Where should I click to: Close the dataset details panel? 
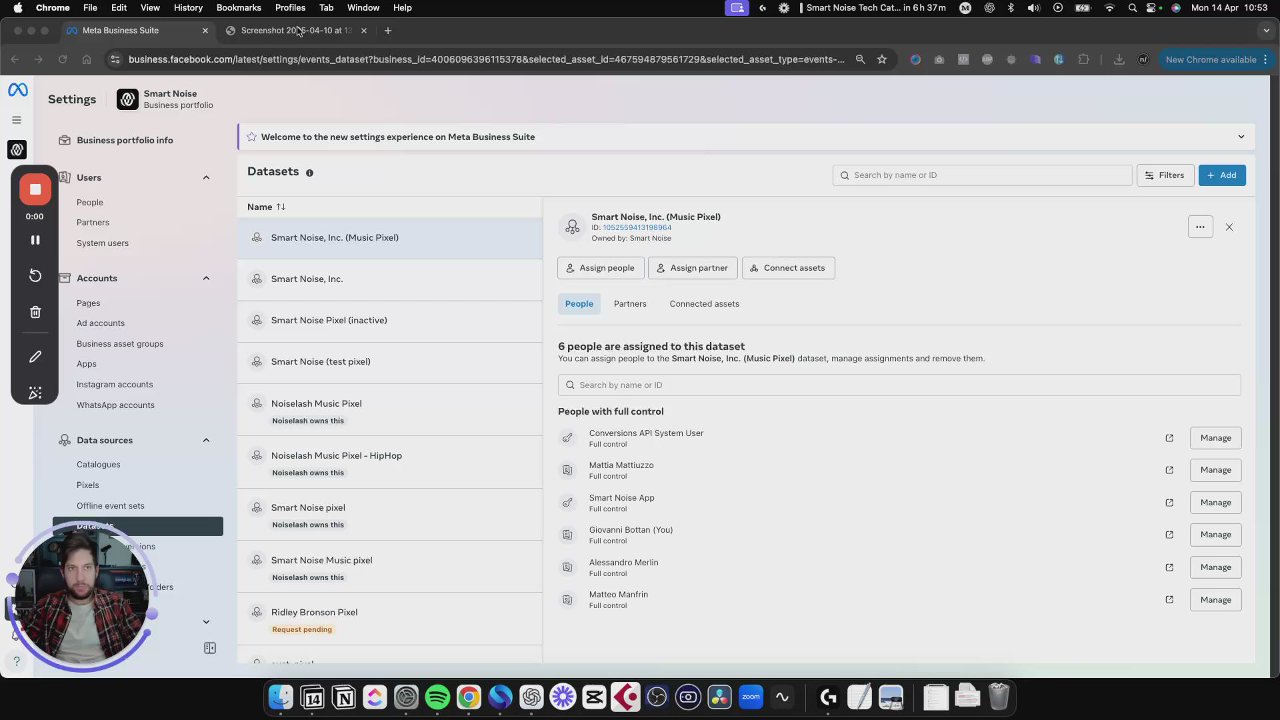pyautogui.click(x=1229, y=227)
